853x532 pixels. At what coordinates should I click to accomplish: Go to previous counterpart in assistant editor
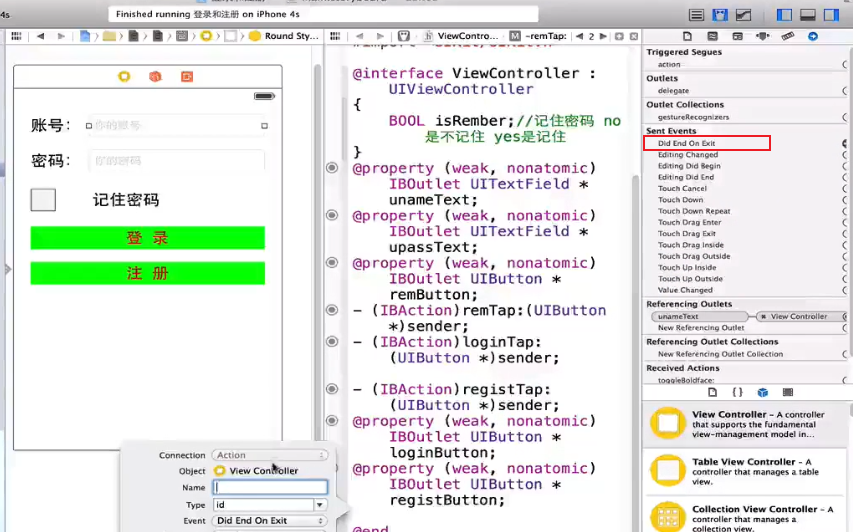pyautogui.click(x=579, y=36)
